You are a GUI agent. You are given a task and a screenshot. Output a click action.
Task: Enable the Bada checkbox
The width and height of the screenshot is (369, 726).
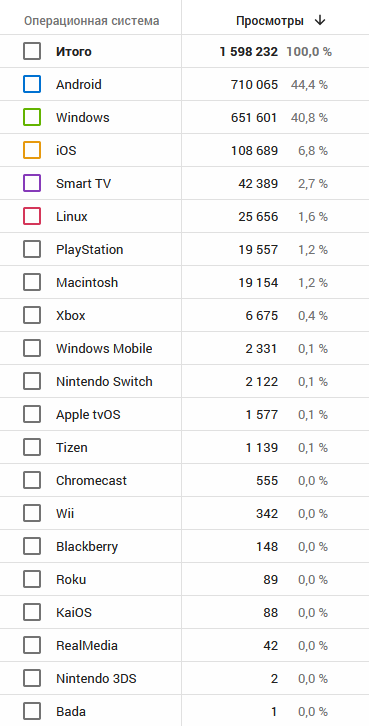coord(32,712)
